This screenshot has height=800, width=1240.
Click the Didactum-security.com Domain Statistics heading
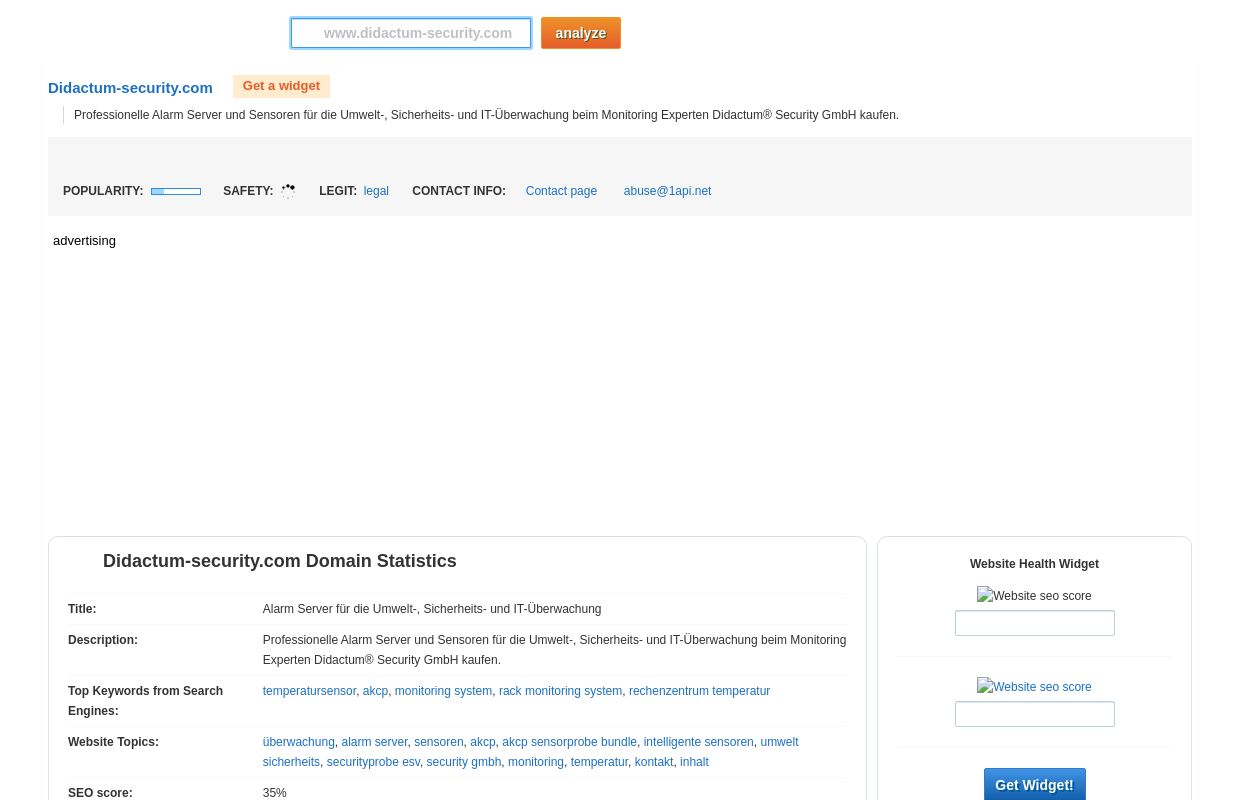(279, 561)
